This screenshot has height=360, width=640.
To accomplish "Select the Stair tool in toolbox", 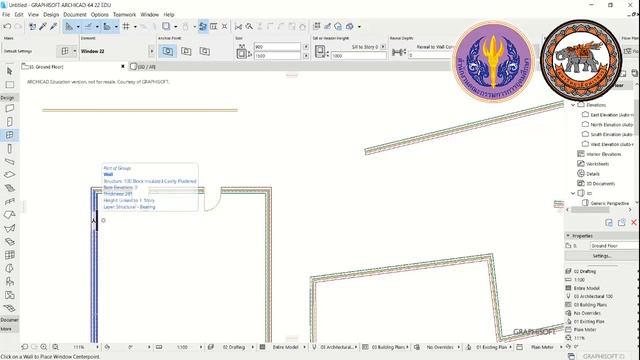I will click(9, 188).
